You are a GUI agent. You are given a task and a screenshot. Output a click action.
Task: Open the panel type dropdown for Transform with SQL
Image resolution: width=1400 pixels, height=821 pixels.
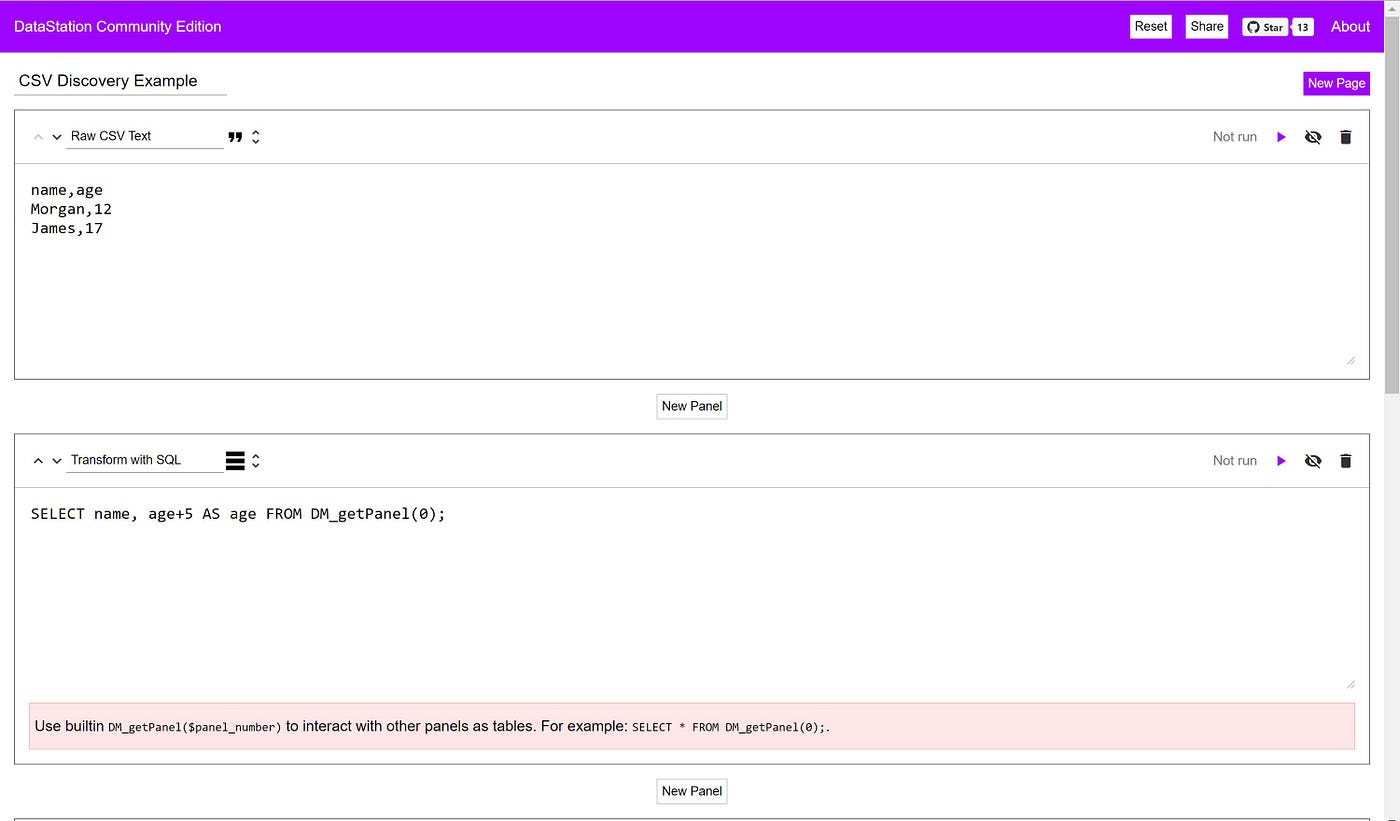256,460
